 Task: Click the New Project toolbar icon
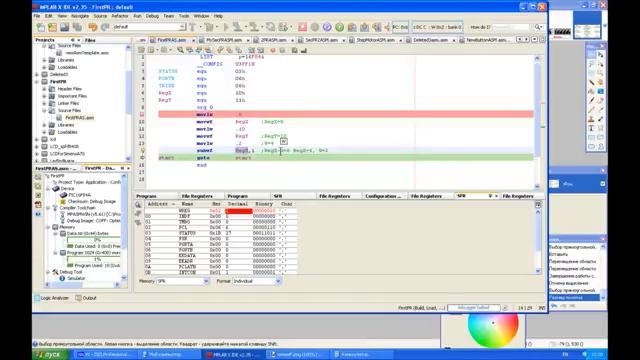53,27
